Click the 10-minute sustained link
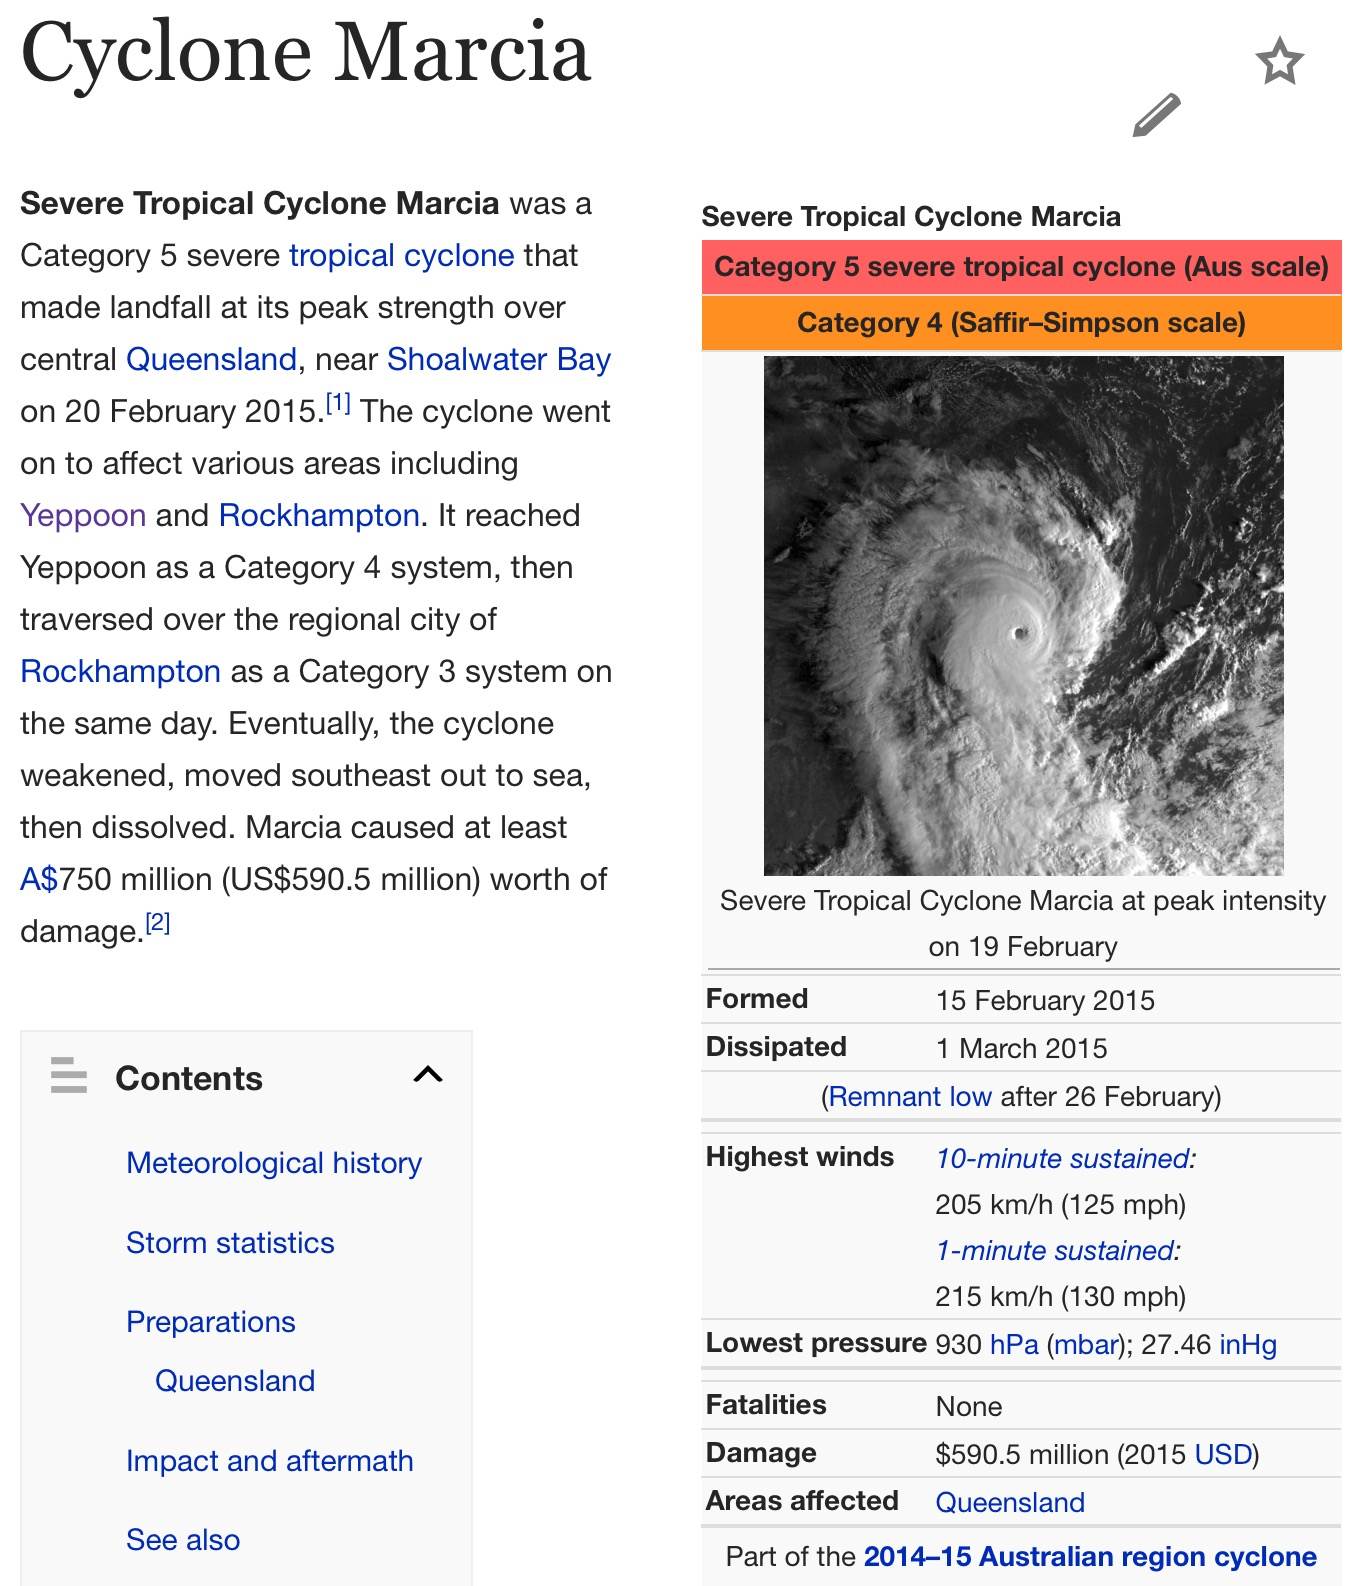Viewport: 1354px width, 1586px height. (1065, 1159)
